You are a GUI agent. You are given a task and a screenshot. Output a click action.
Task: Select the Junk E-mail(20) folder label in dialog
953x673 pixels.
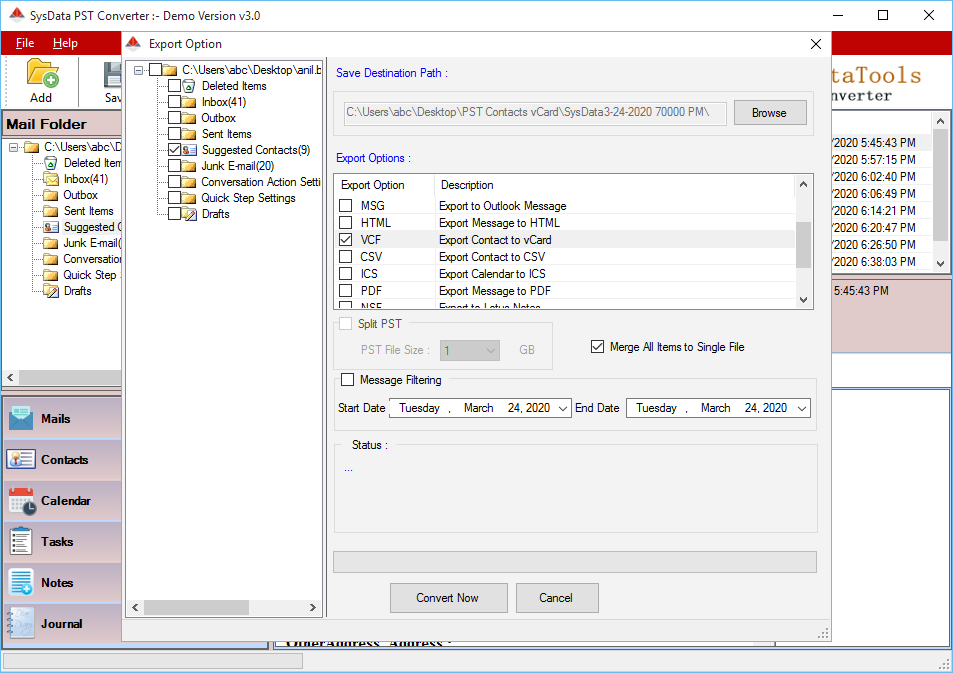point(238,166)
